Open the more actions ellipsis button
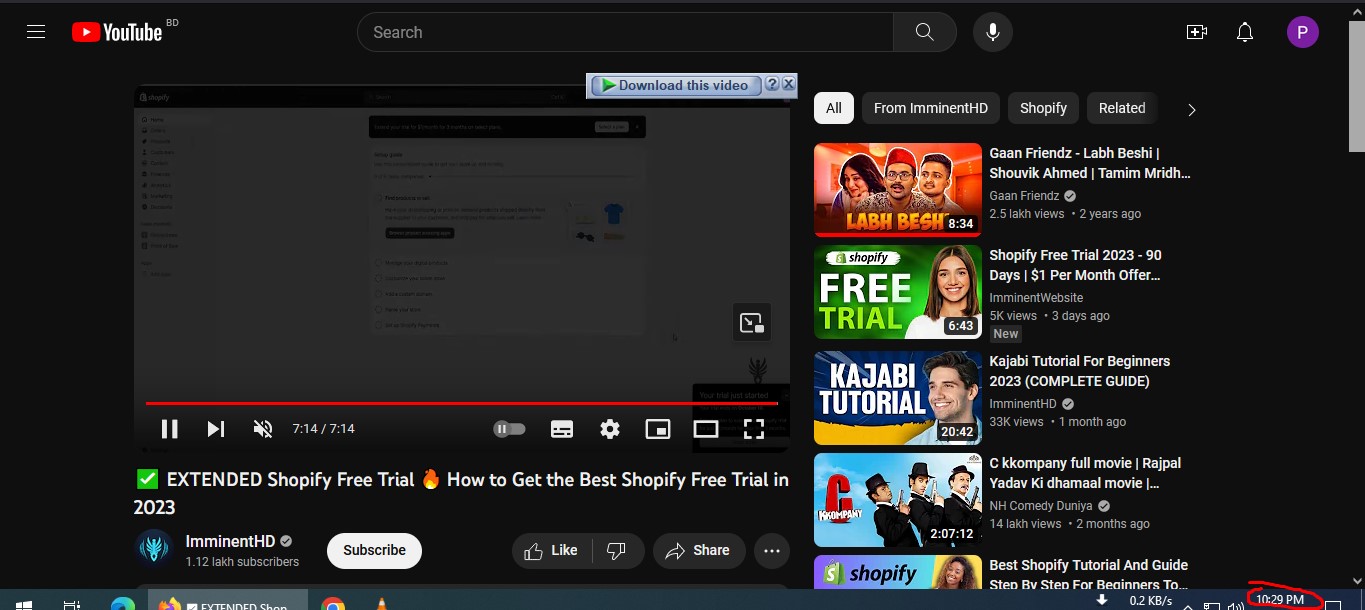 click(x=772, y=550)
